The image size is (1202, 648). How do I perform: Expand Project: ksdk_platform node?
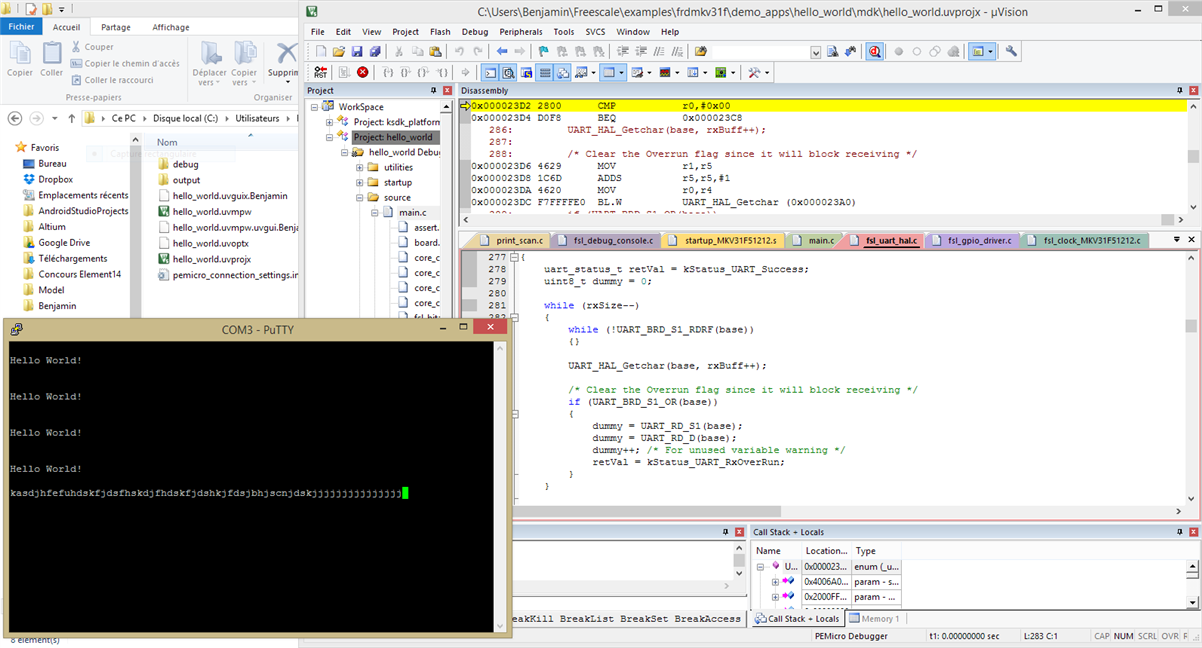330,122
